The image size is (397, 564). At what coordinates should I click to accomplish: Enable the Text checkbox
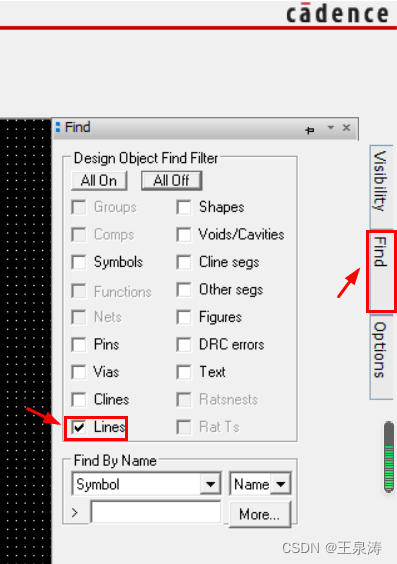(184, 372)
